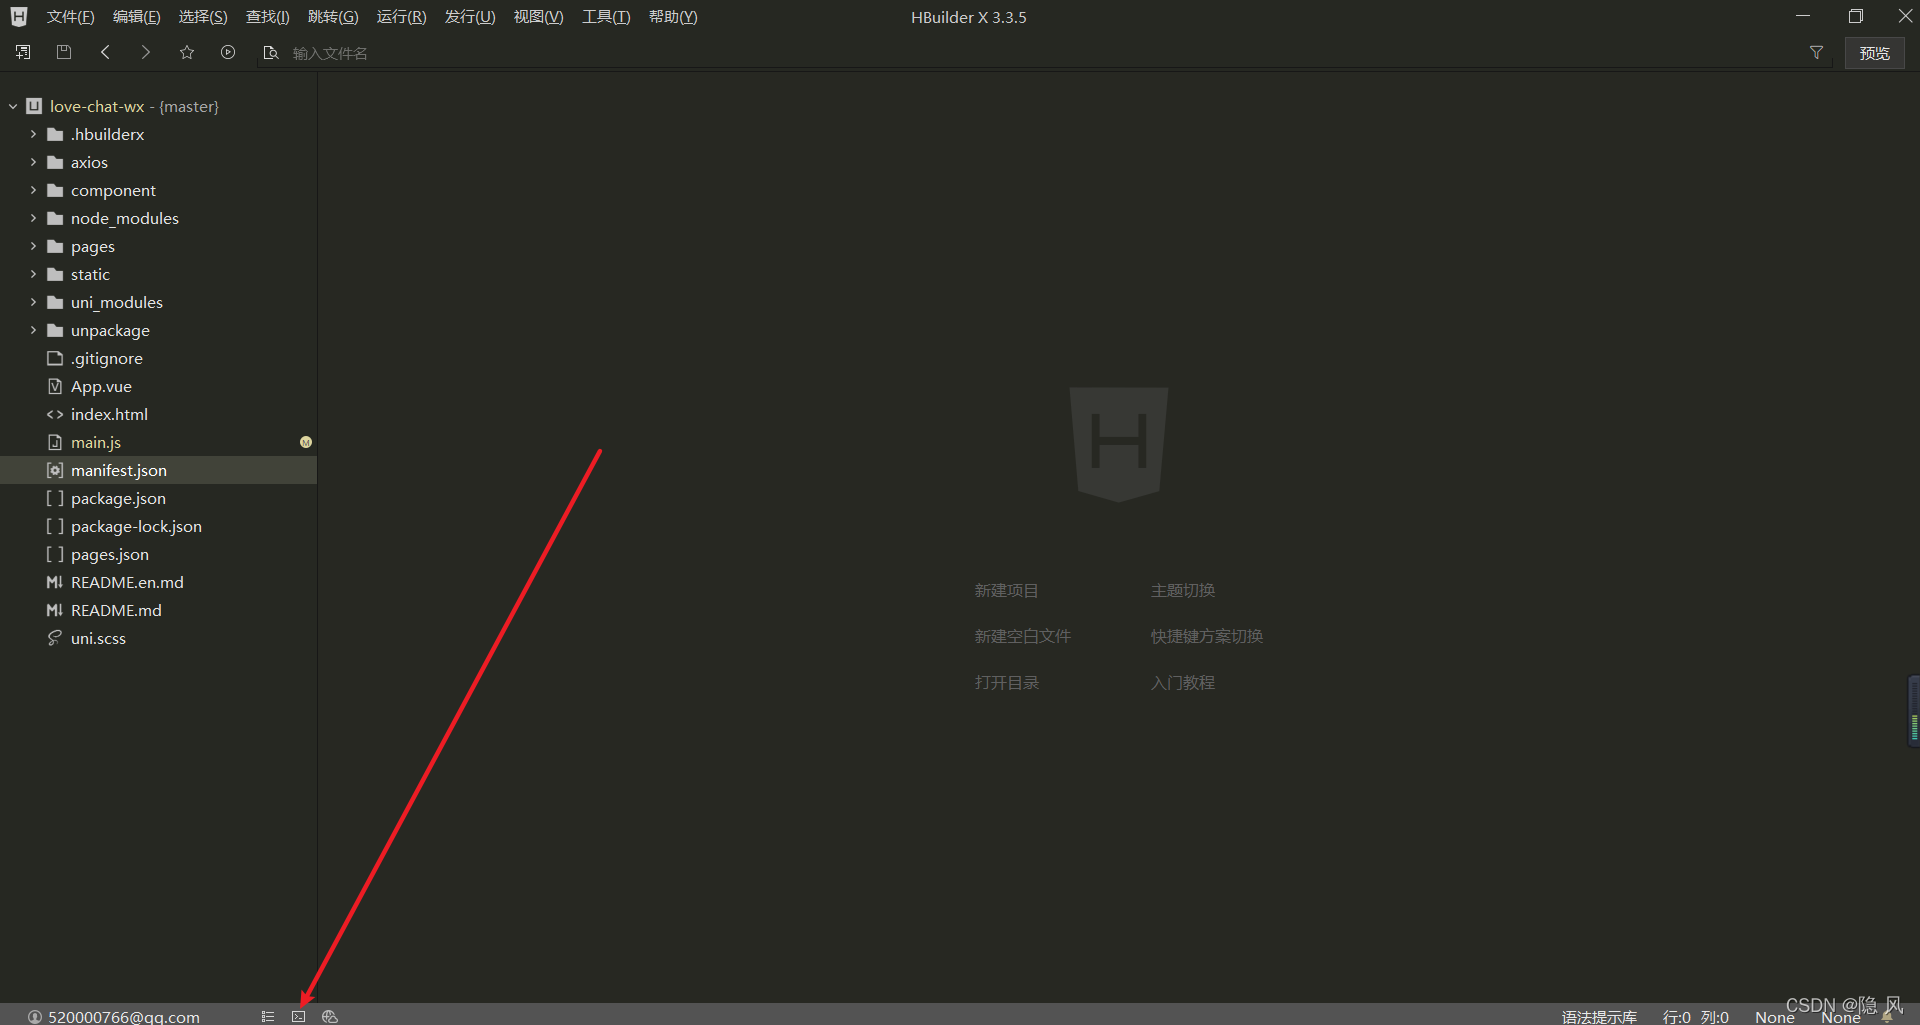This screenshot has width=1920, height=1025.
Task: Select the index.html file
Action: point(158,414)
